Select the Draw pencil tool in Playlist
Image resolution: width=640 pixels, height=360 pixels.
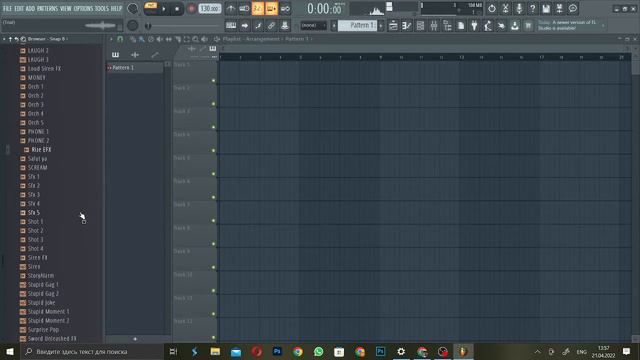[x=133, y=39]
